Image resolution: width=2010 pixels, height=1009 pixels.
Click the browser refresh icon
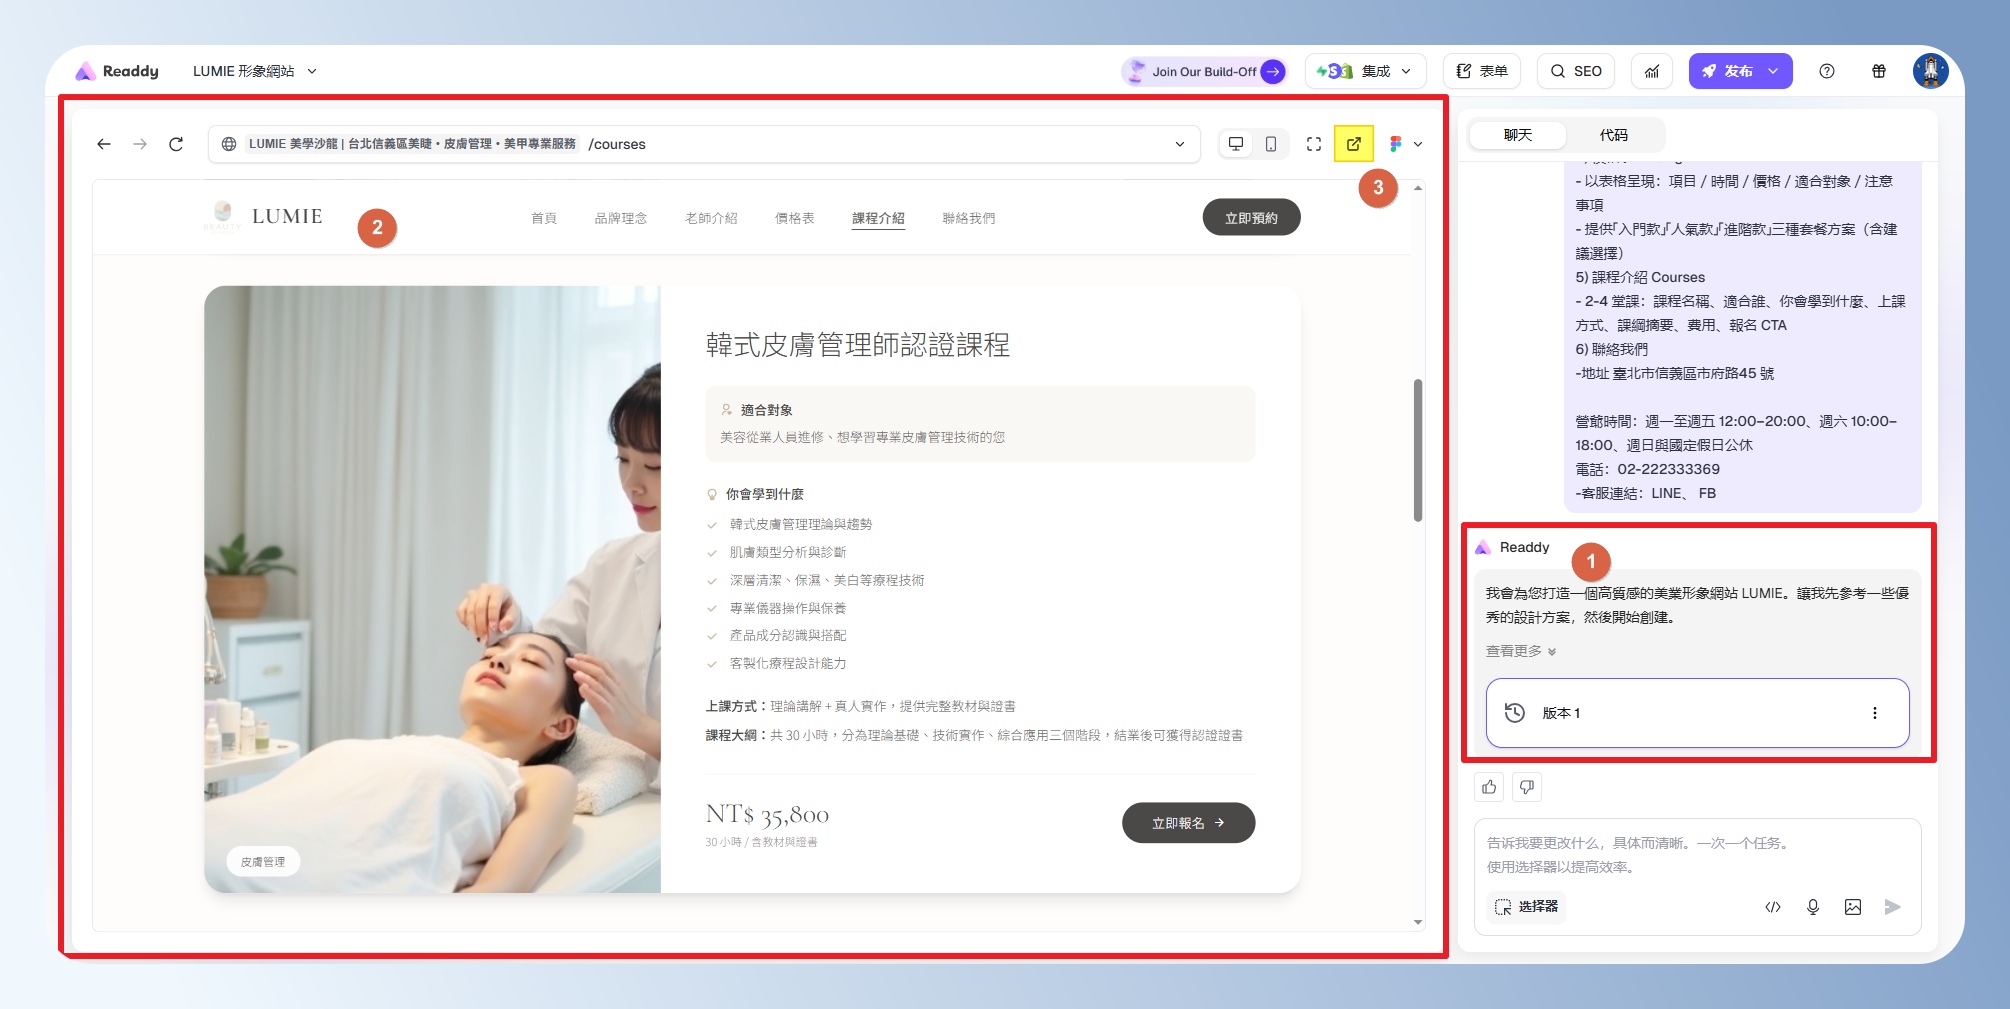coord(176,144)
